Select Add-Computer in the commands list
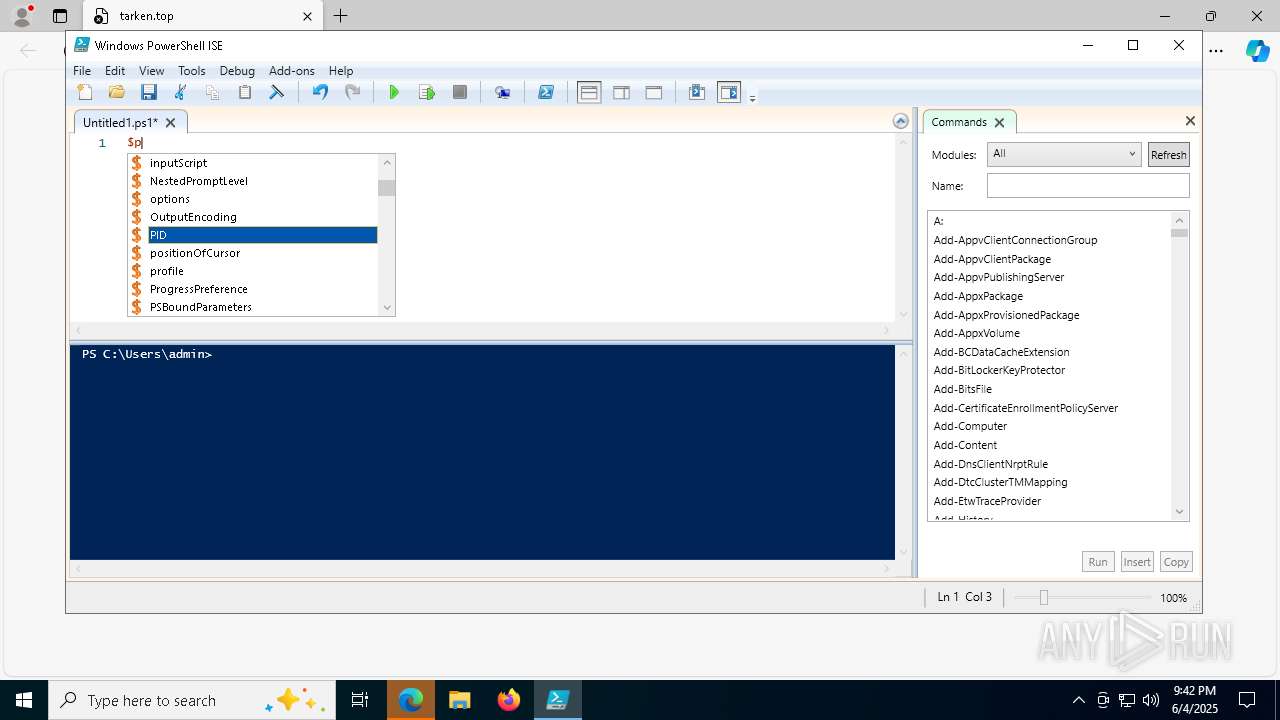This screenshot has width=1280, height=720. 970,426
